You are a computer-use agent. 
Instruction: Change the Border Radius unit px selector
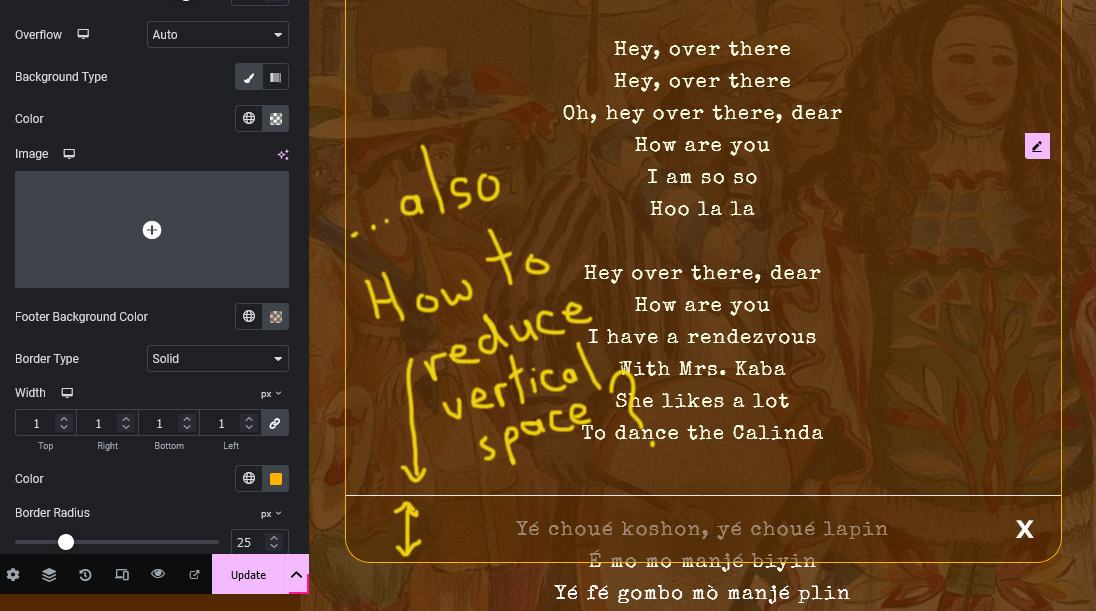click(271, 514)
